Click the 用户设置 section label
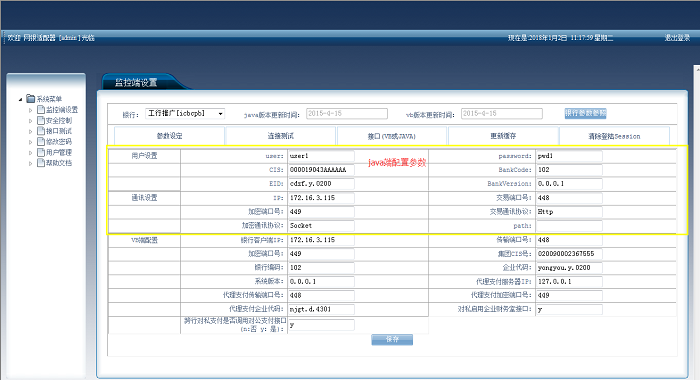Image resolution: width=700 pixels, height=380 pixels. [x=144, y=156]
